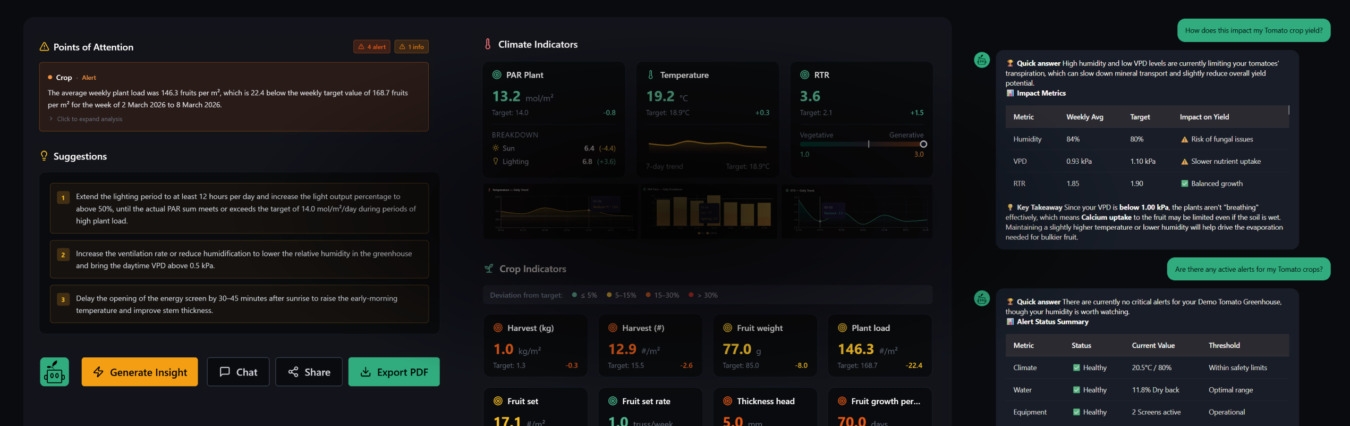The width and height of the screenshot is (1350, 426).
Task: Open the temperature daily trend chart thumbnail
Action: coord(557,210)
